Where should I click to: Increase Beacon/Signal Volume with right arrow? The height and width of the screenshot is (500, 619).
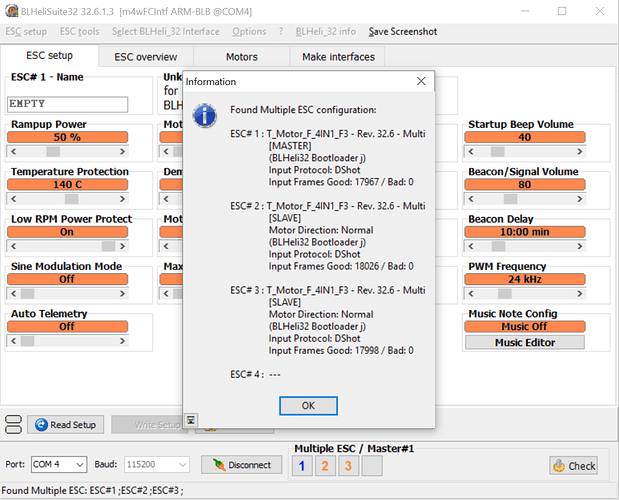pos(579,199)
